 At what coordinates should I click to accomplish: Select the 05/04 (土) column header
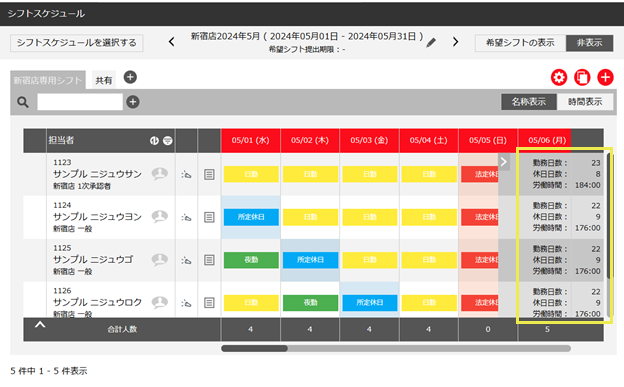point(429,141)
